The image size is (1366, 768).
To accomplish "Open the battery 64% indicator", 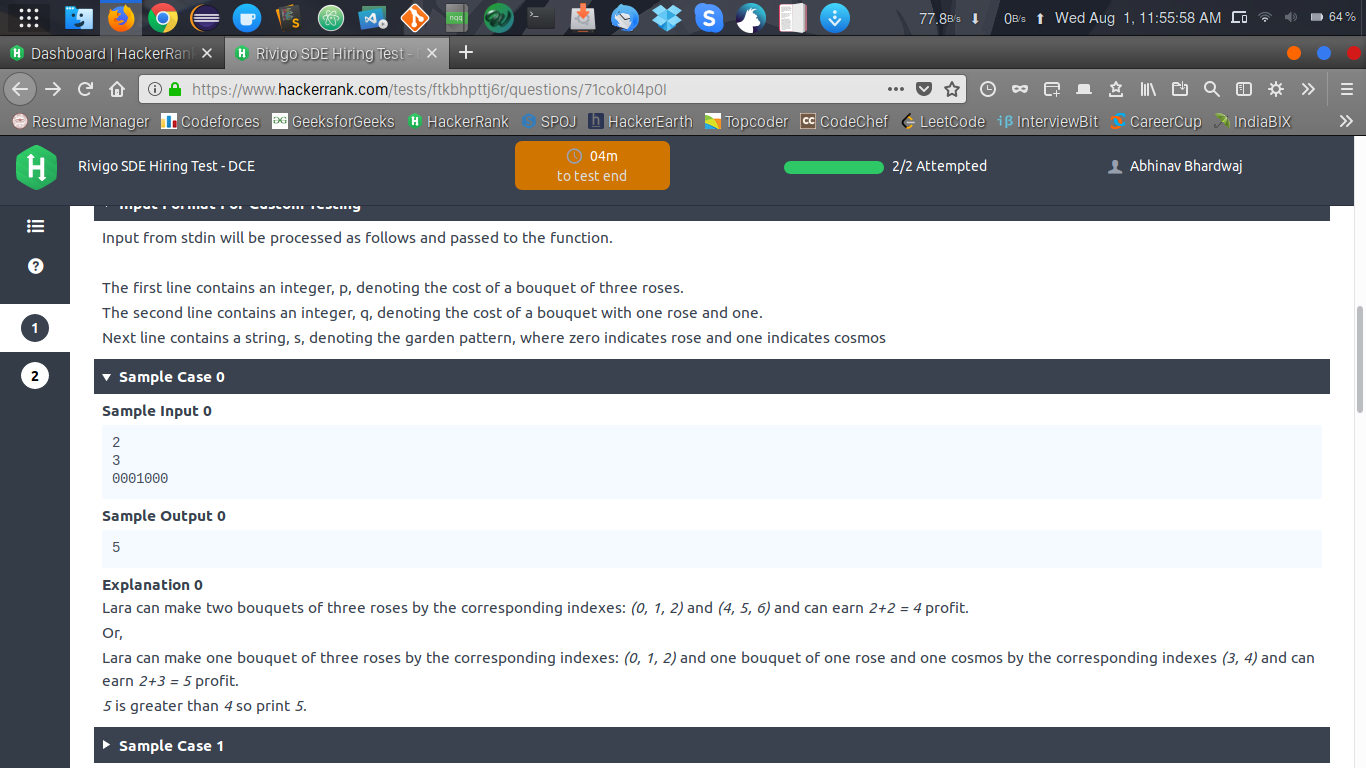I will point(1331,18).
